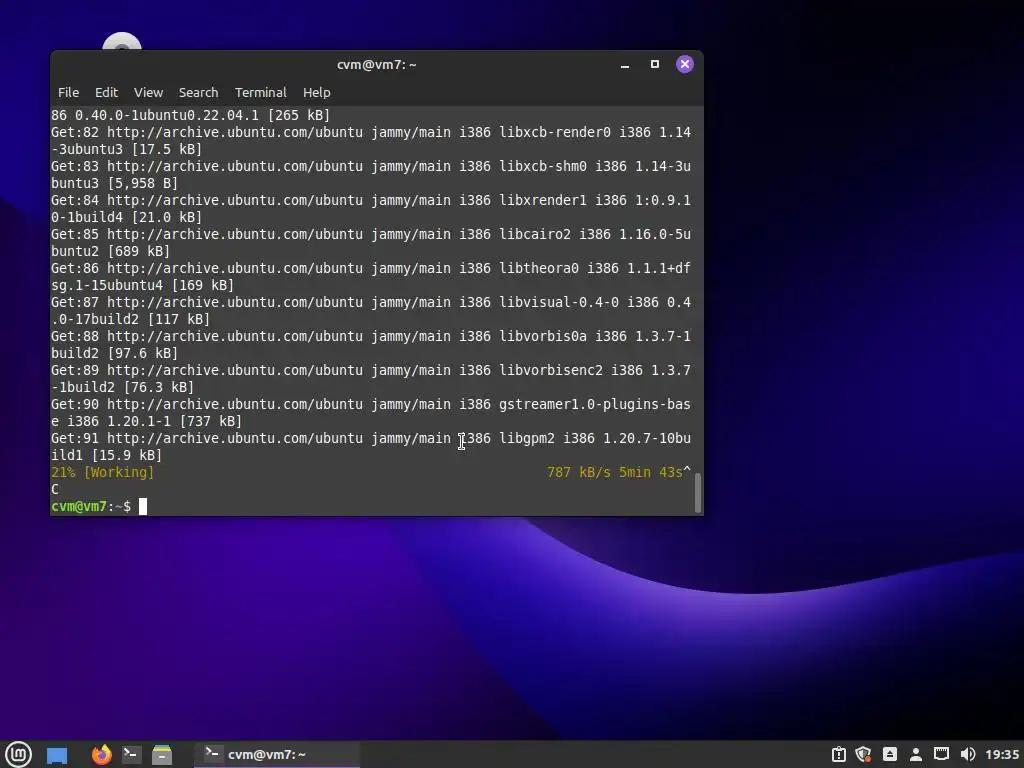Maximize the cvm@vm7 terminal window
This screenshot has height=768, width=1024.
(654, 64)
